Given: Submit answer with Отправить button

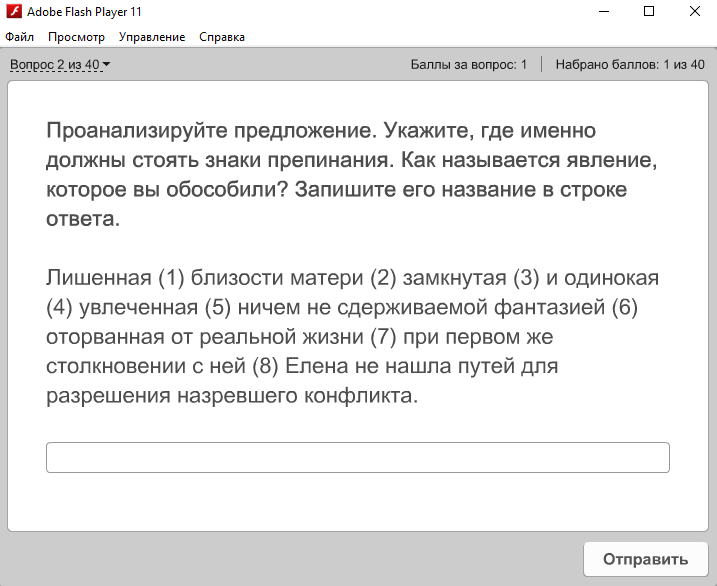Looking at the screenshot, I should (x=645, y=559).
